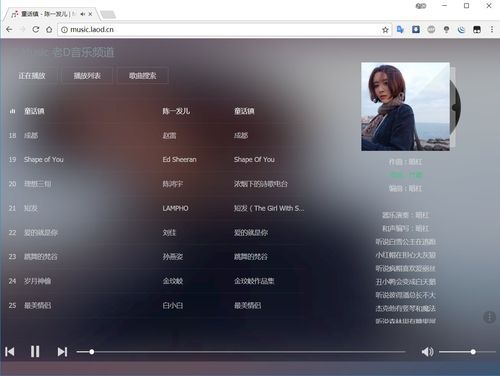Open the blue crescent extension icon
The height and width of the screenshot is (376, 500).
[x=461, y=30]
